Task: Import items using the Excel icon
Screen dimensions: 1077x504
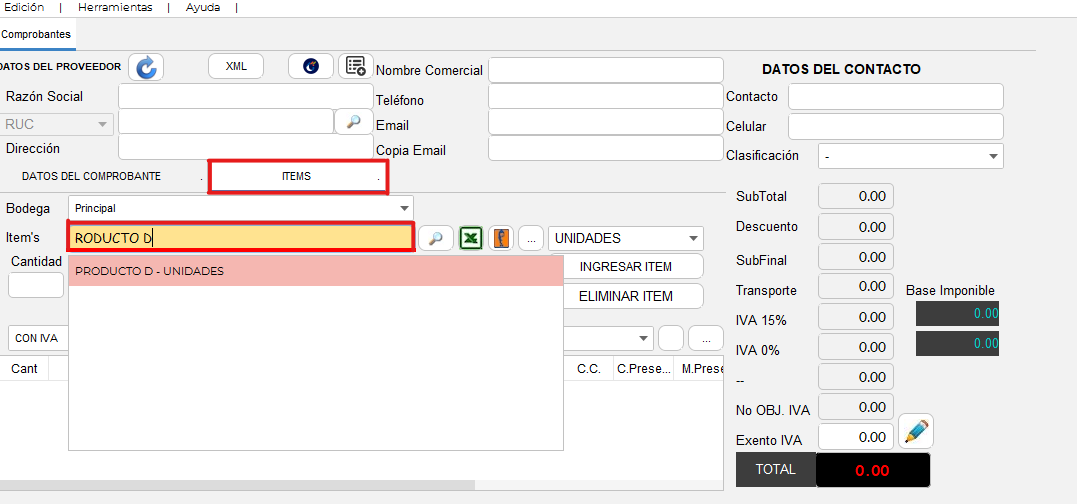Action: 471,238
